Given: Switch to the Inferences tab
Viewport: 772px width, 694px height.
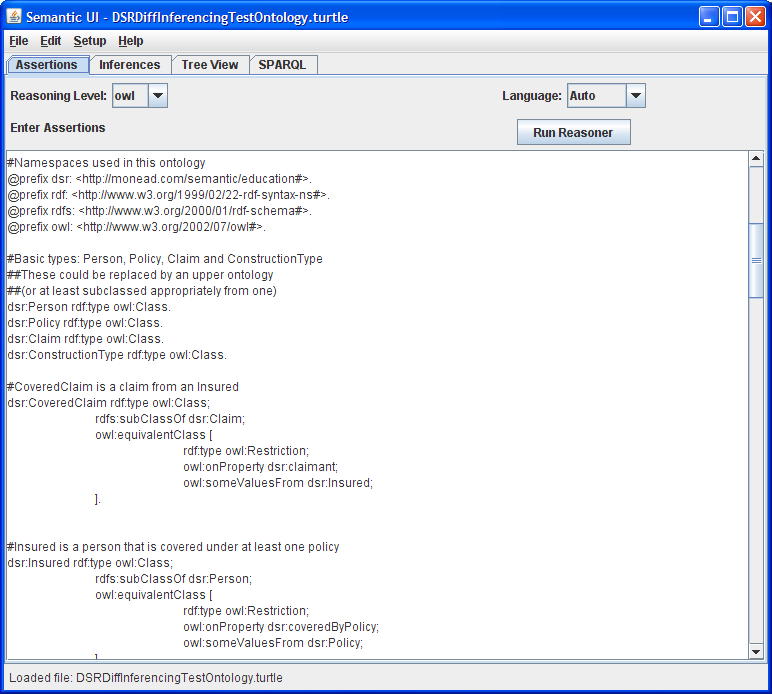Looking at the screenshot, I should tap(129, 64).
